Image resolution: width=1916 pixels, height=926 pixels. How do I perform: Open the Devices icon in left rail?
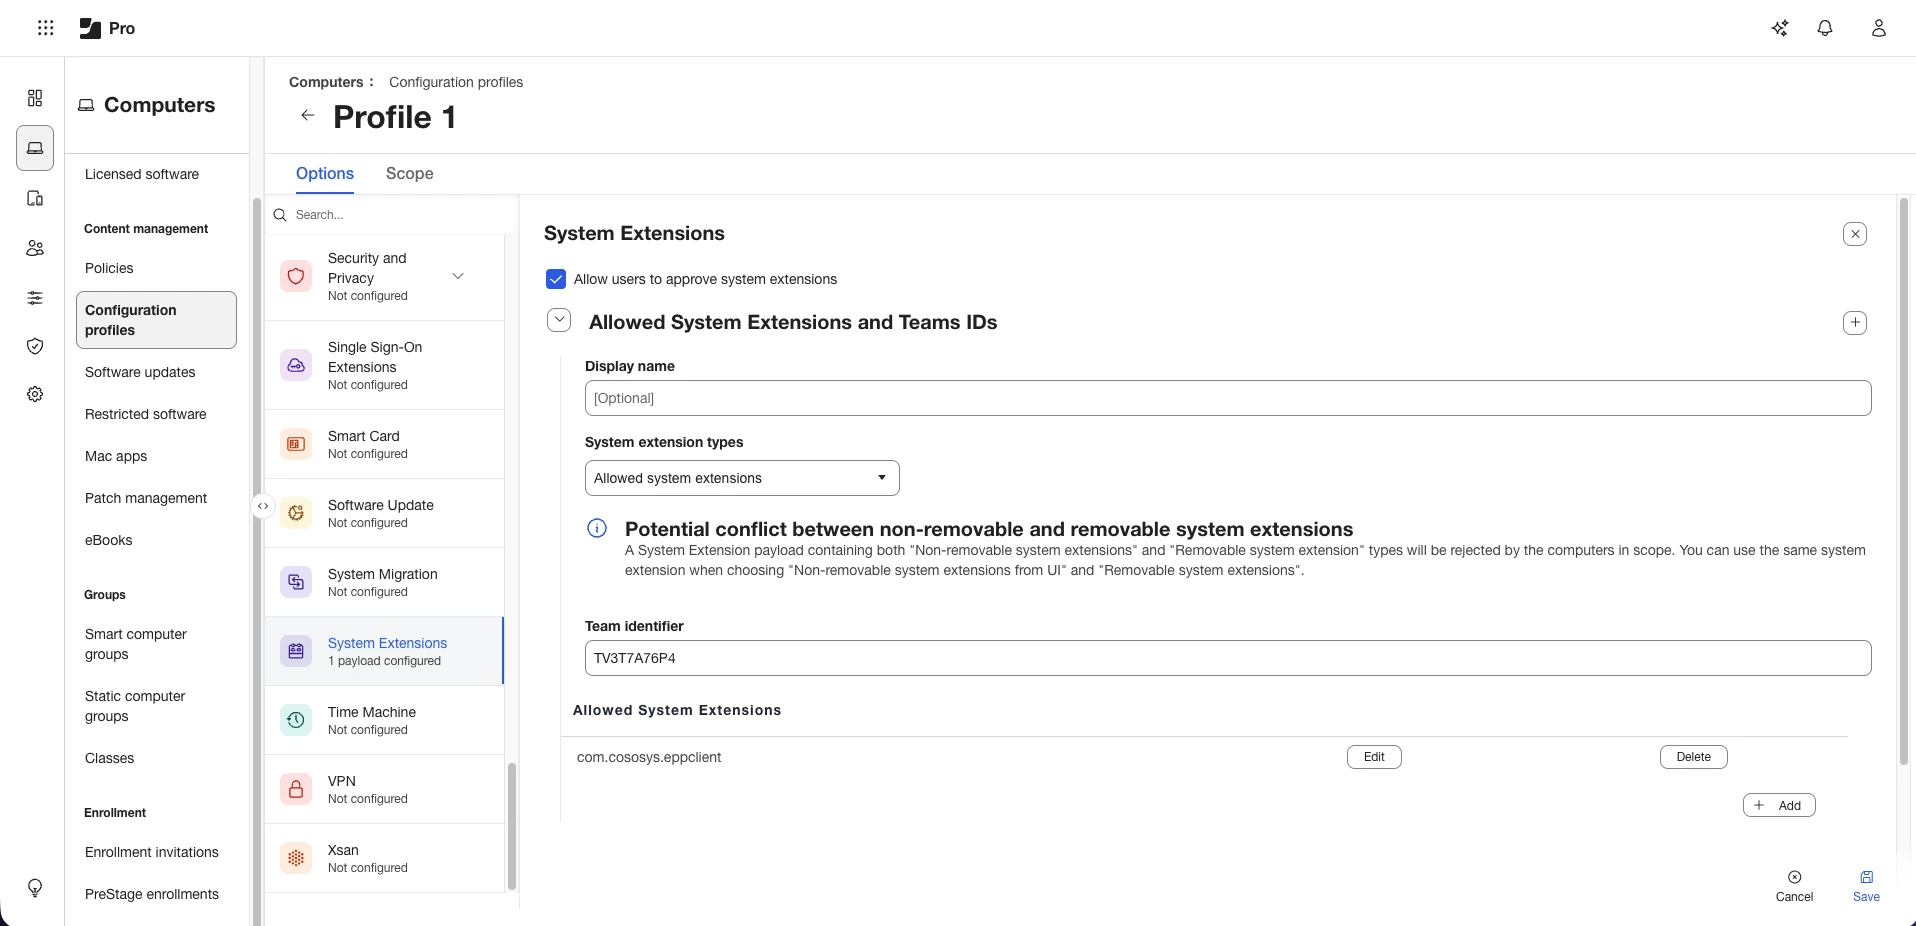(35, 198)
